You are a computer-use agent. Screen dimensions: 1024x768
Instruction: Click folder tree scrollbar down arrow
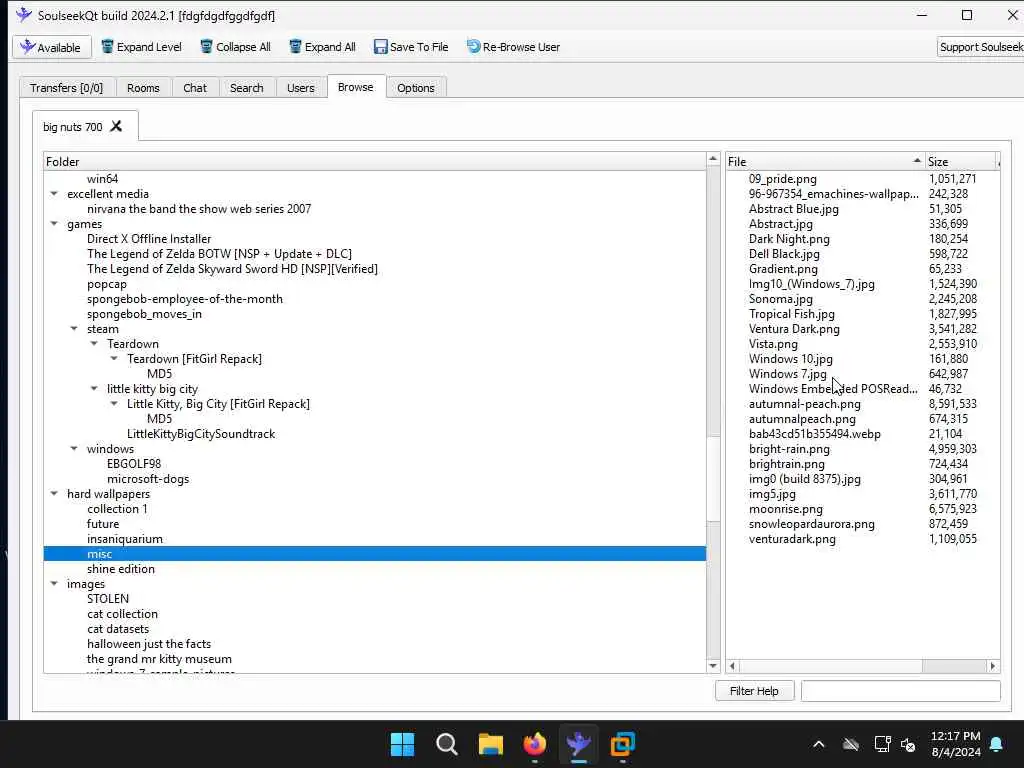713,666
